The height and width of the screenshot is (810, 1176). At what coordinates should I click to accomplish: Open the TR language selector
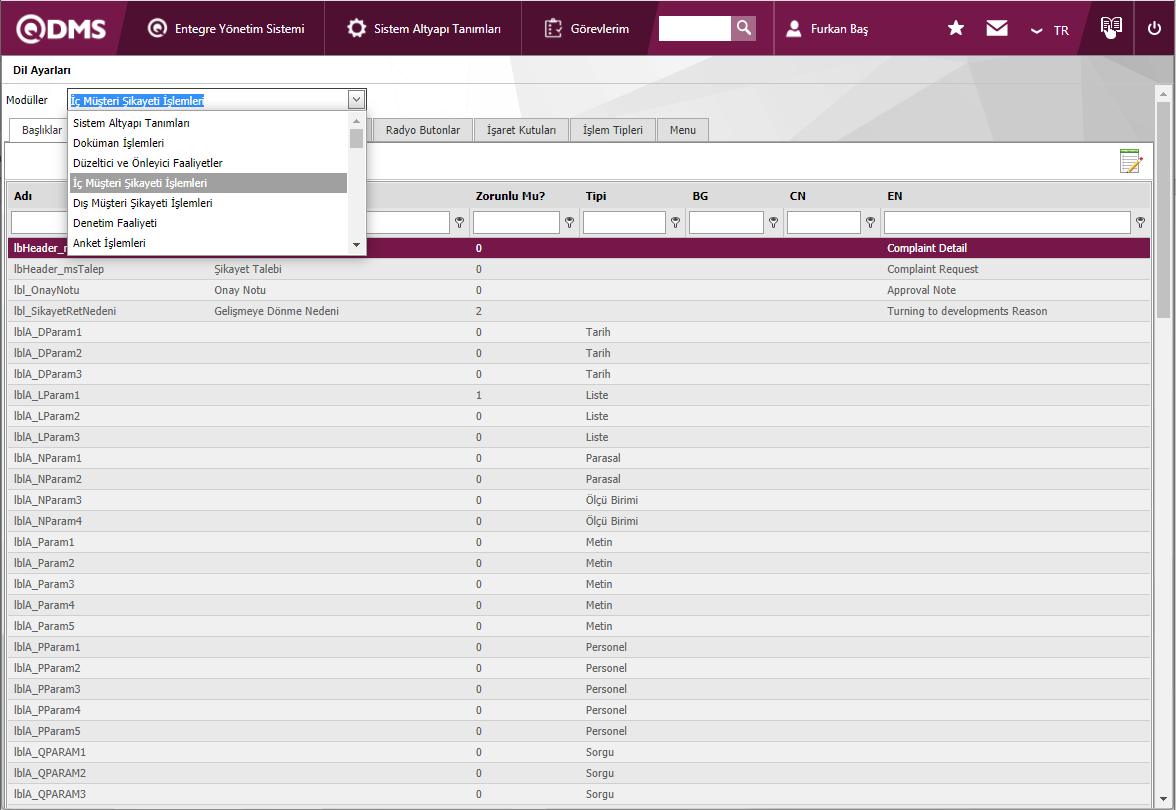click(x=1051, y=30)
